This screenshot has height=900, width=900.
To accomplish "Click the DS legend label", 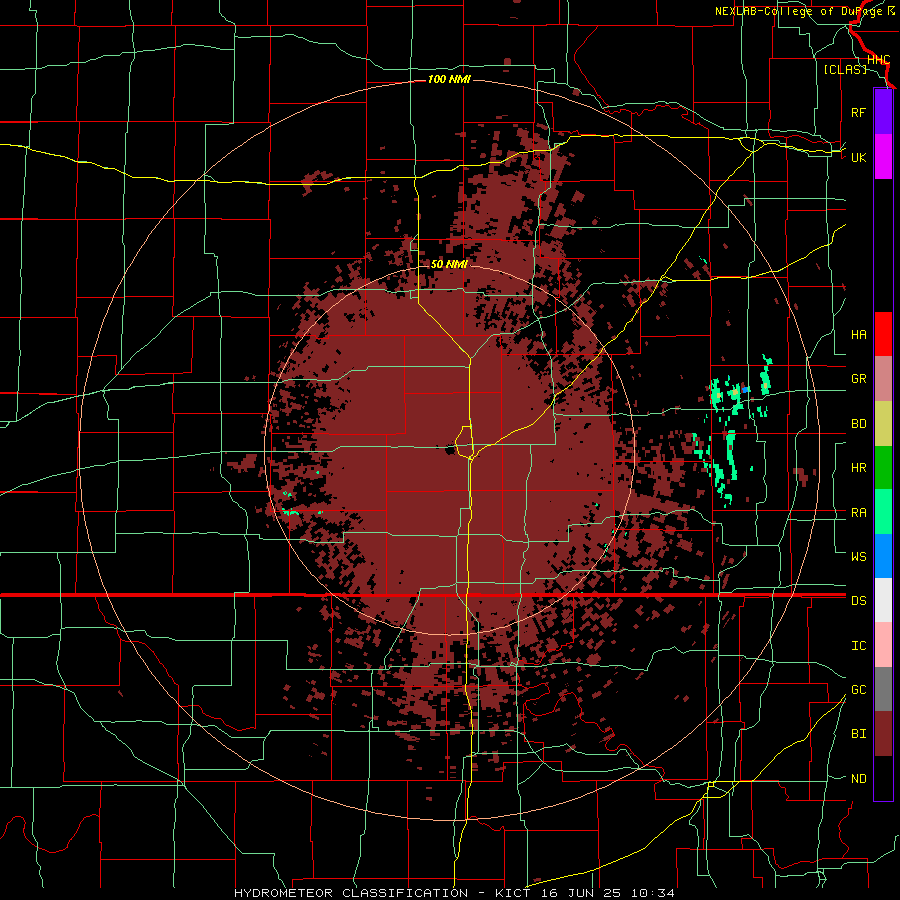I will [x=858, y=601].
